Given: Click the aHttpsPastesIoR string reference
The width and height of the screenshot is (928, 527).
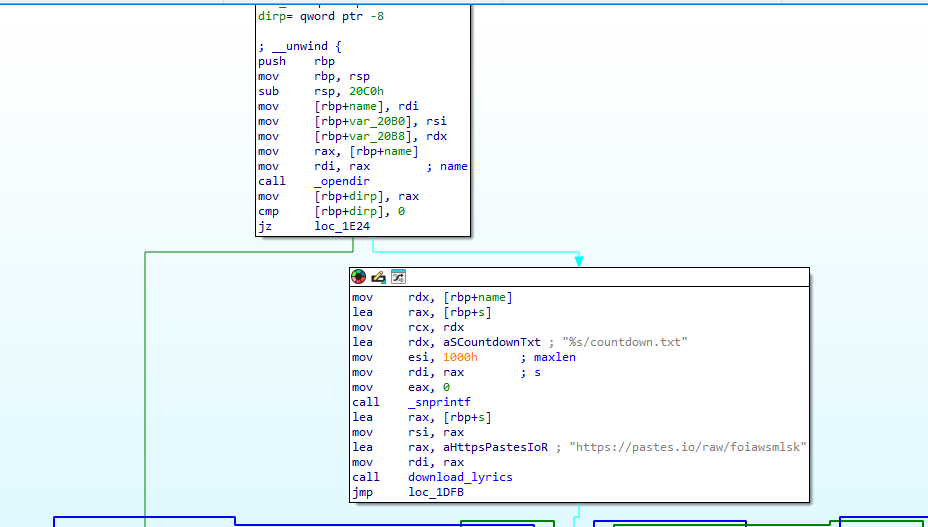Looking at the screenshot, I should click(495, 447).
